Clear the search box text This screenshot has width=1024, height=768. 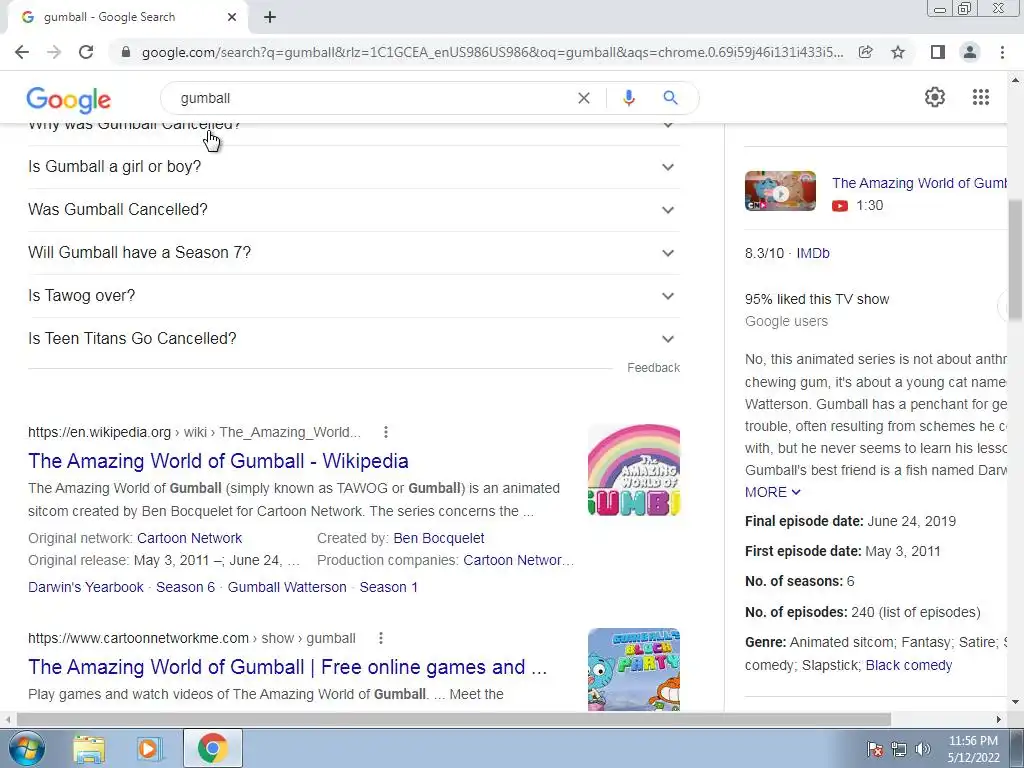click(584, 98)
